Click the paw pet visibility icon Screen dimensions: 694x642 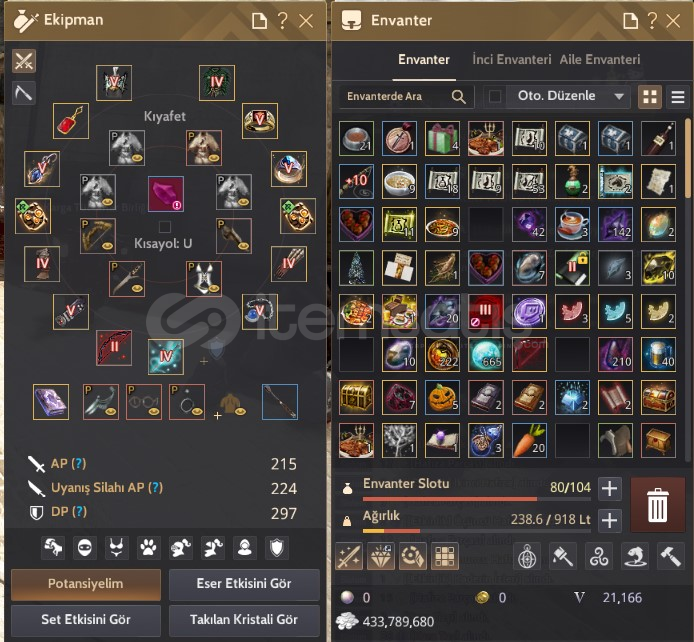coord(148,548)
